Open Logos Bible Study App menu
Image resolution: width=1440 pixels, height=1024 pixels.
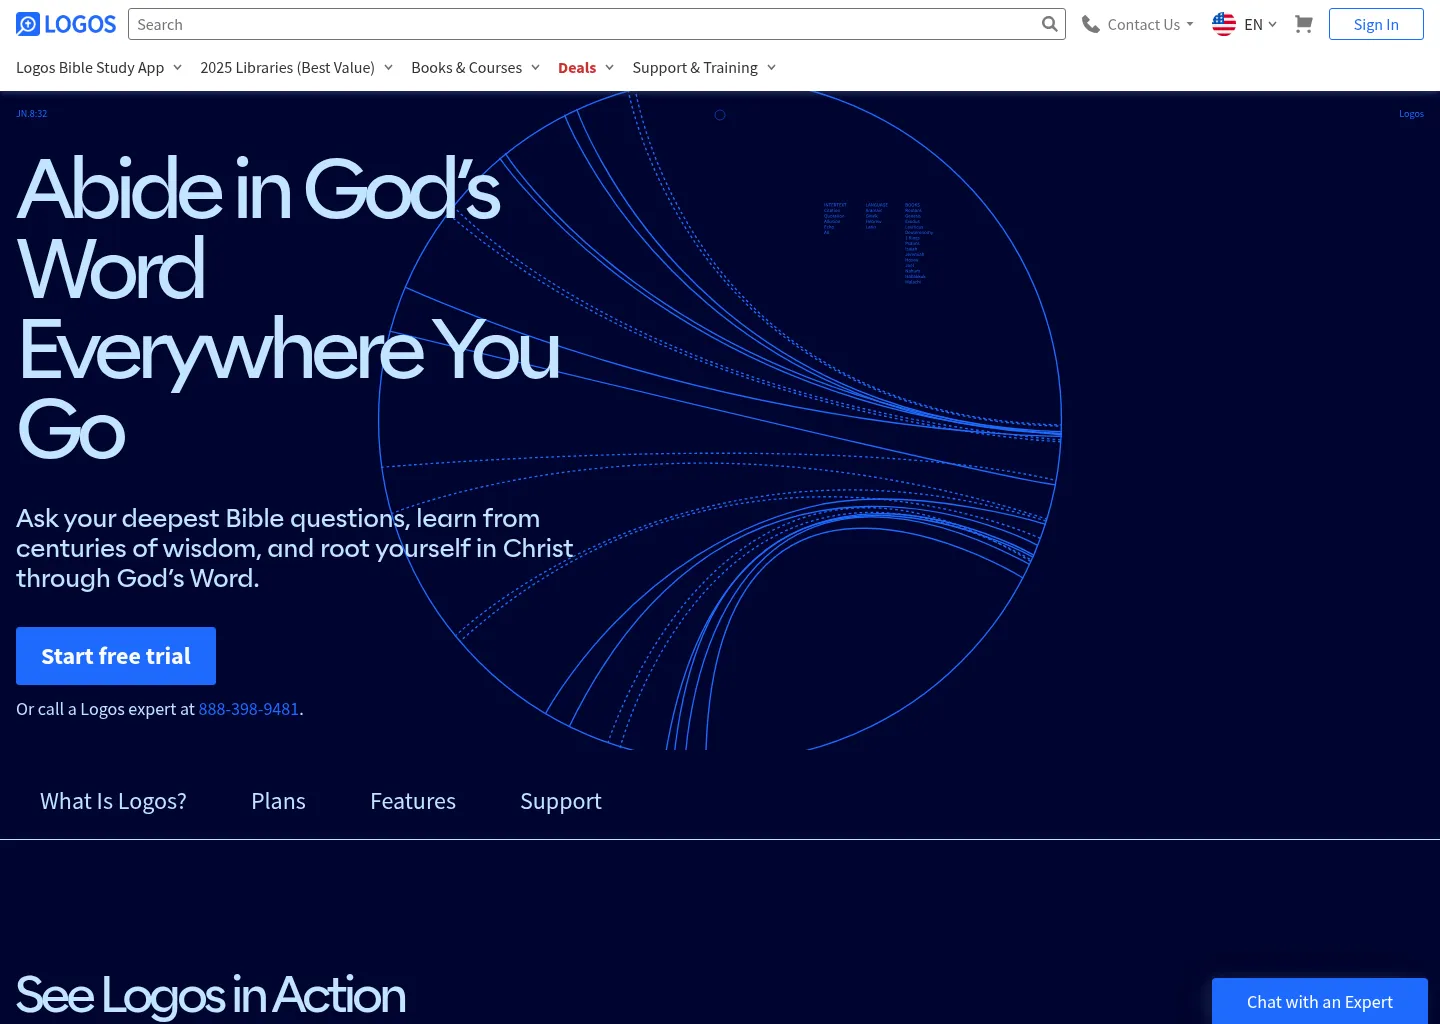[90, 67]
